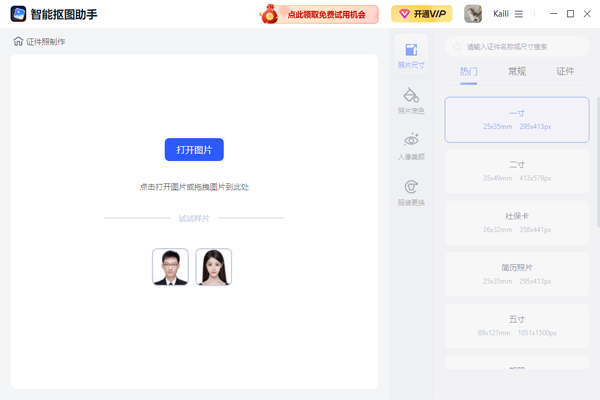This screenshot has height=400, width=600.
Task: Click the 打开图片 button
Action: (194, 149)
